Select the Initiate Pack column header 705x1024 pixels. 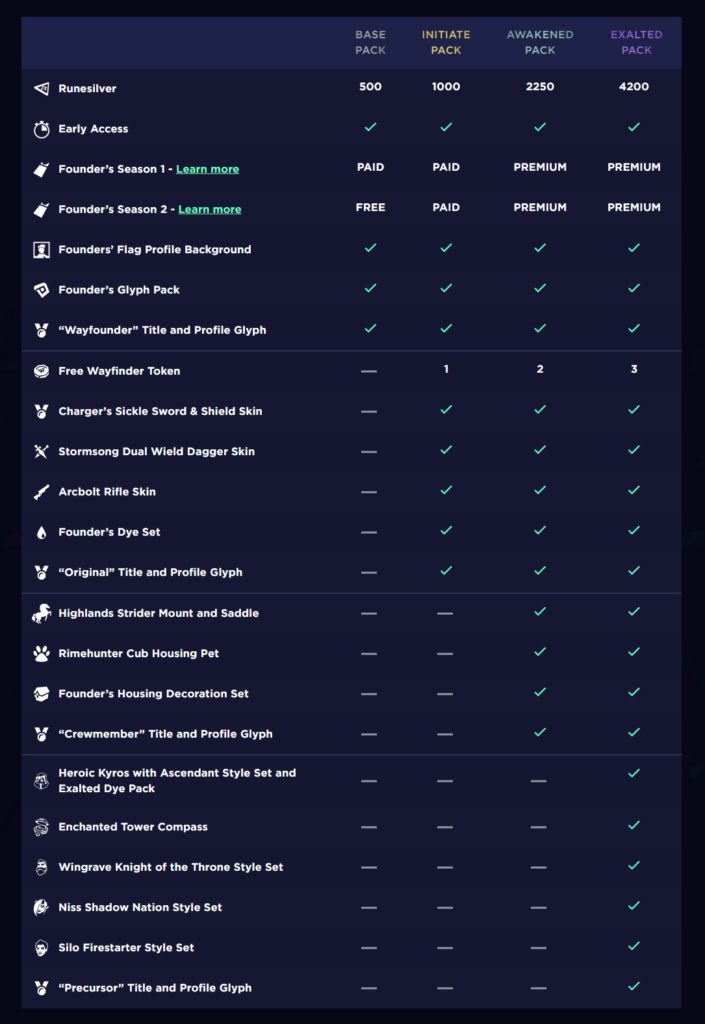pos(446,42)
